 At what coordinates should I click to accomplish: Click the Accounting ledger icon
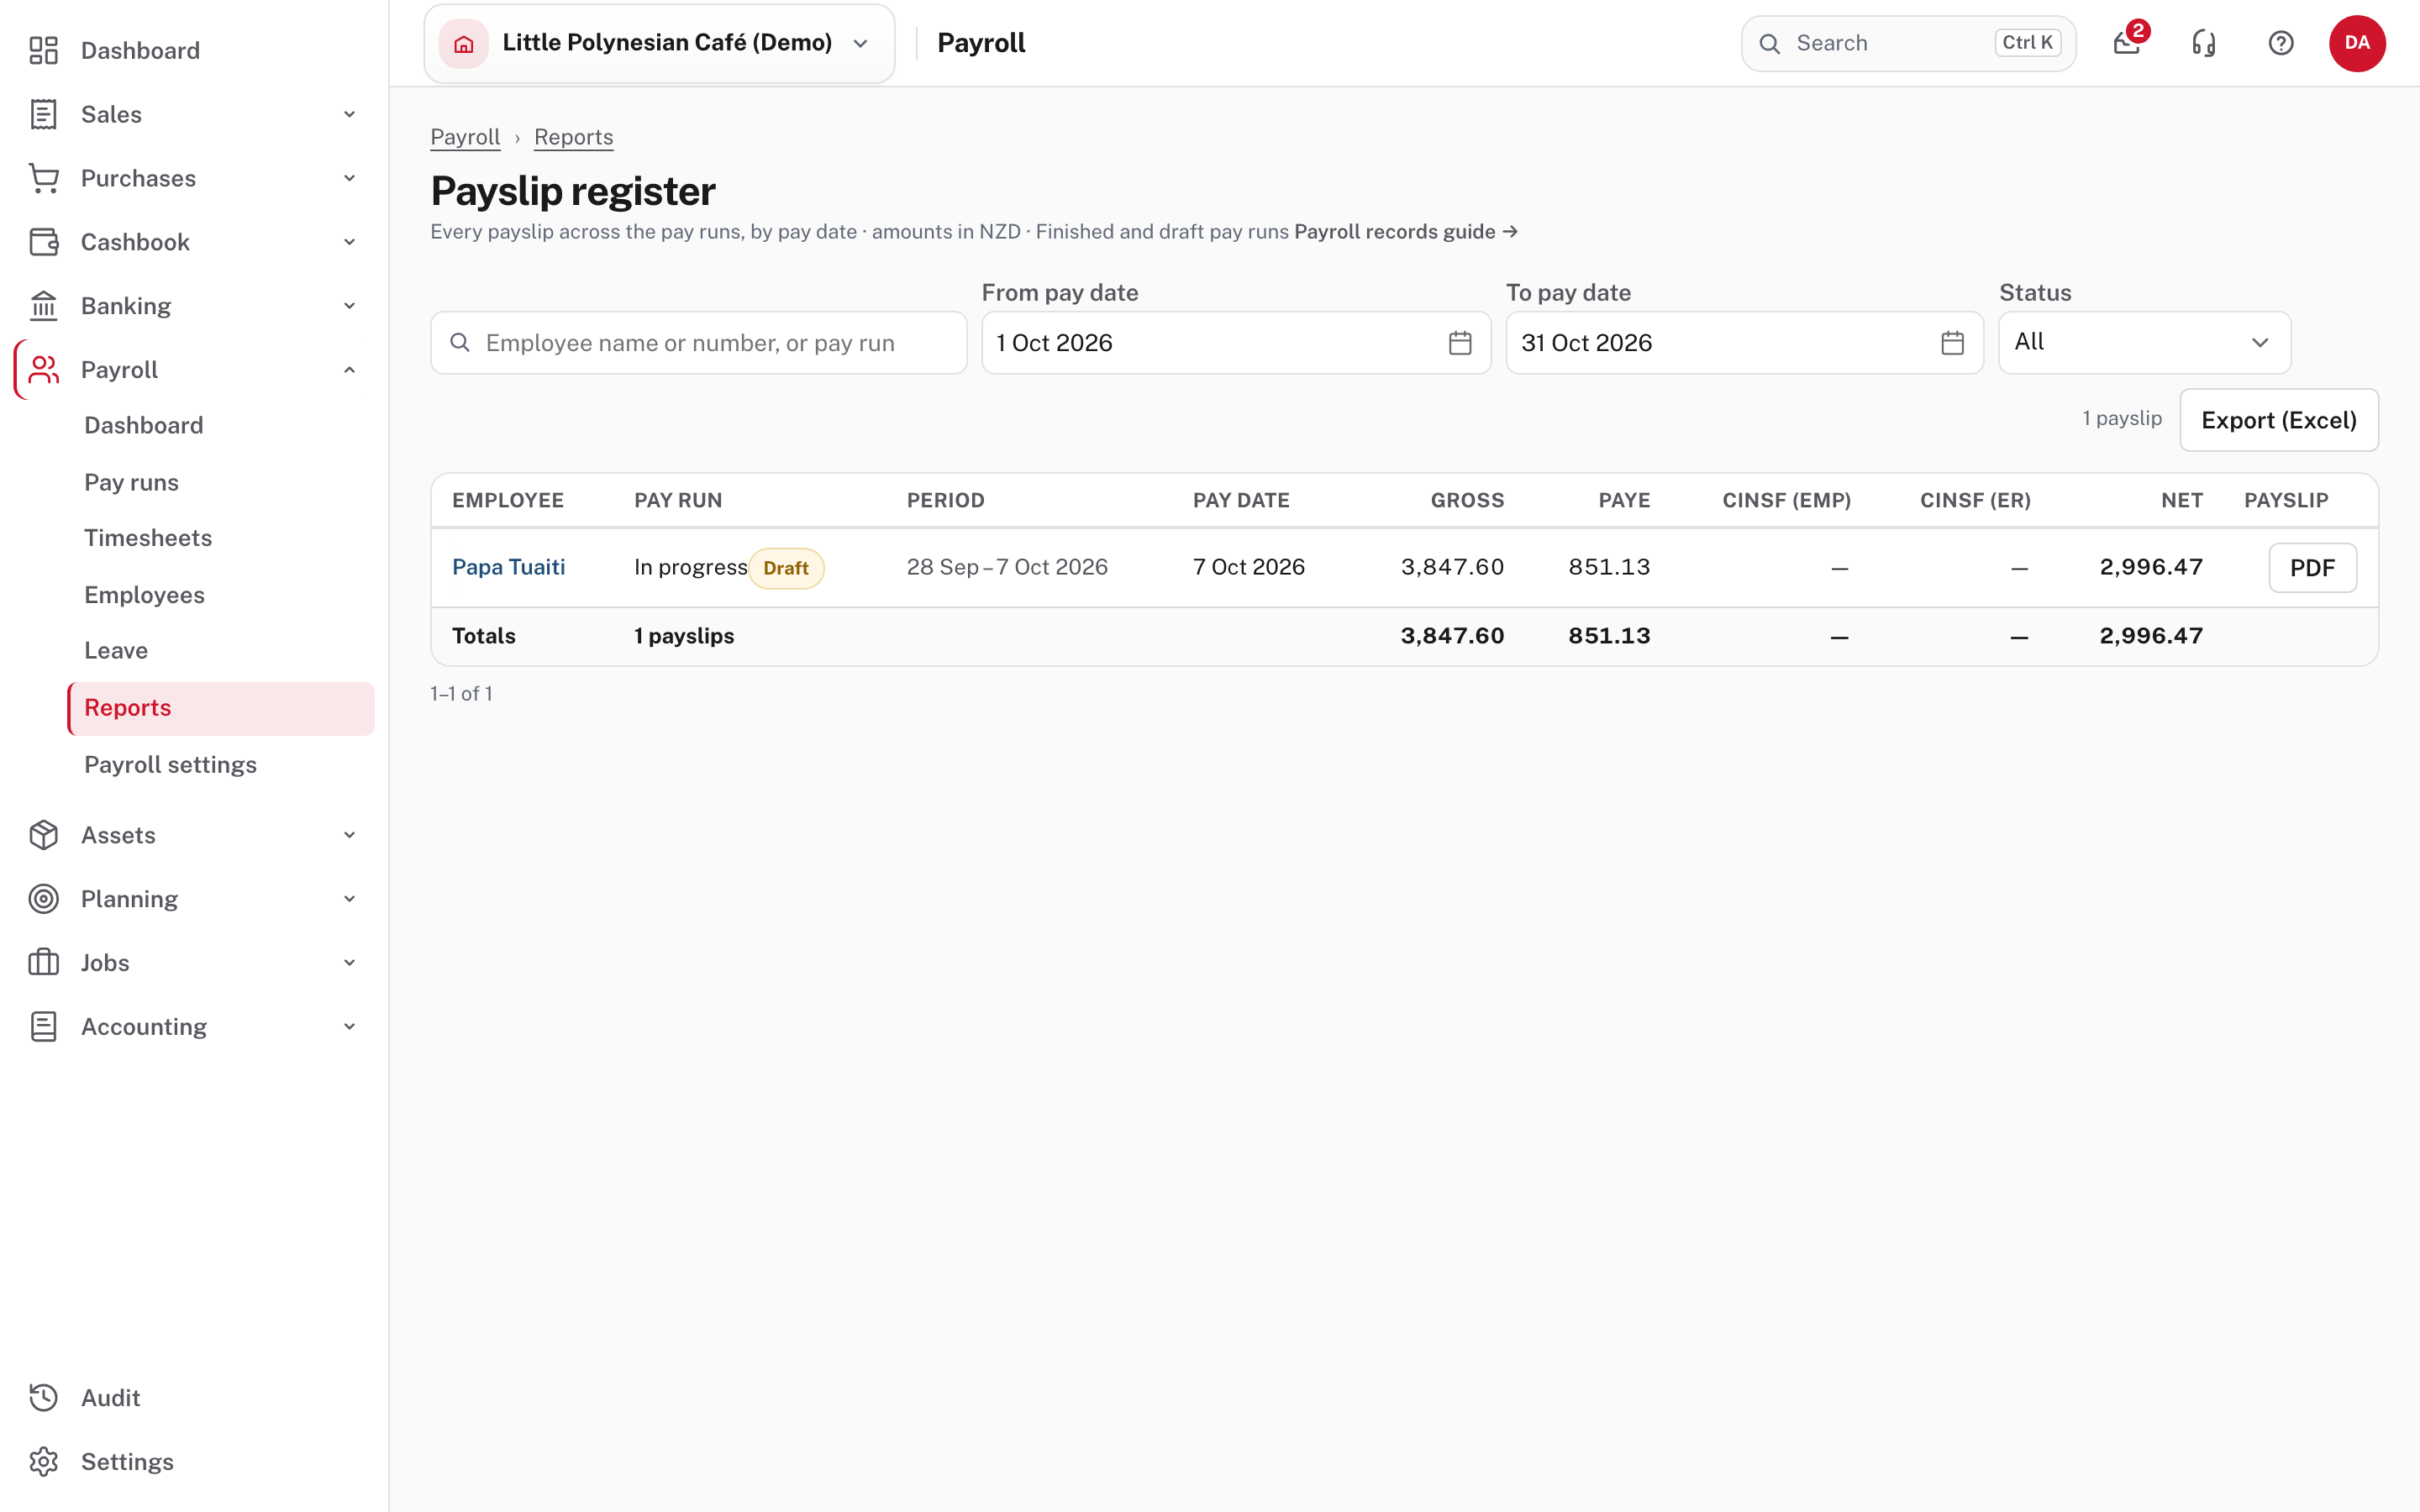click(x=43, y=1027)
